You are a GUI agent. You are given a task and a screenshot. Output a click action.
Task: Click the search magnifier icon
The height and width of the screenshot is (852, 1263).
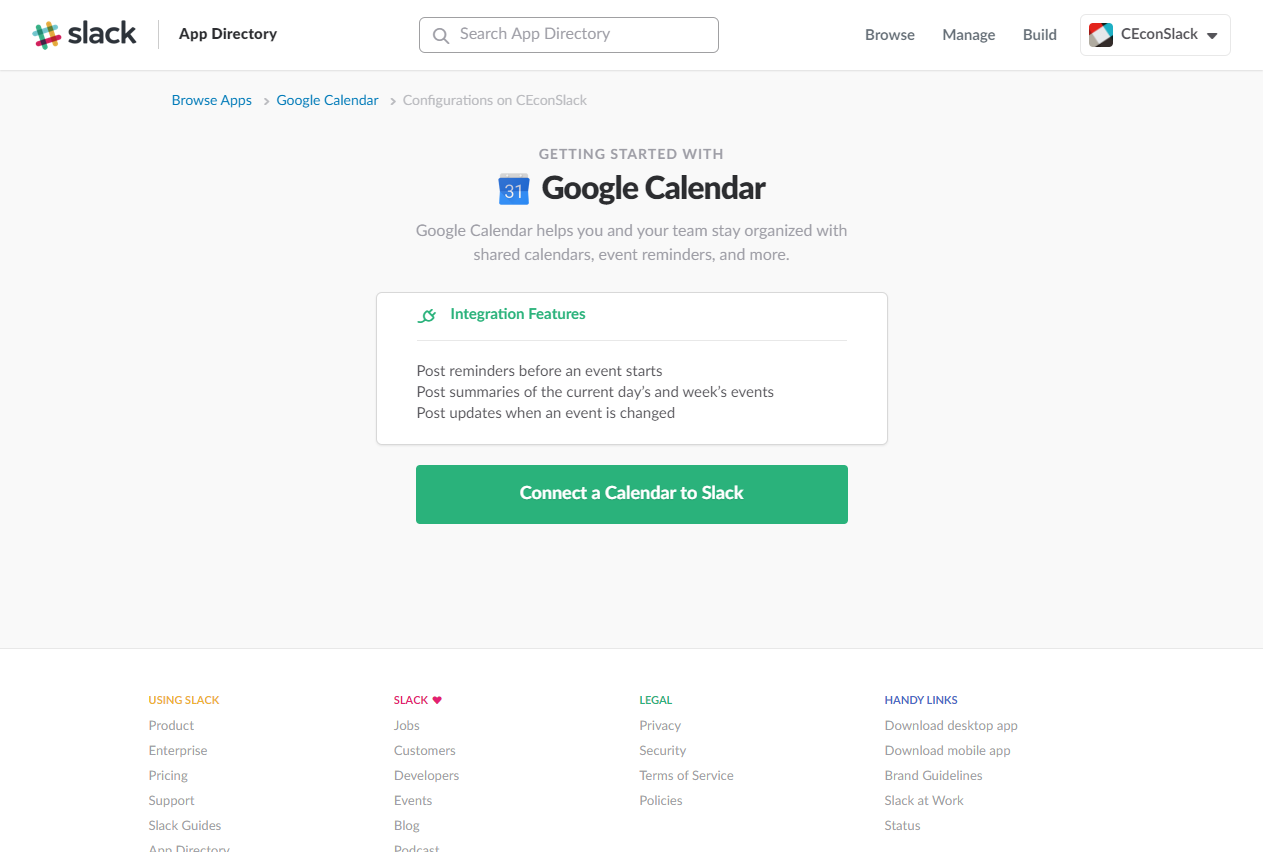[441, 35]
